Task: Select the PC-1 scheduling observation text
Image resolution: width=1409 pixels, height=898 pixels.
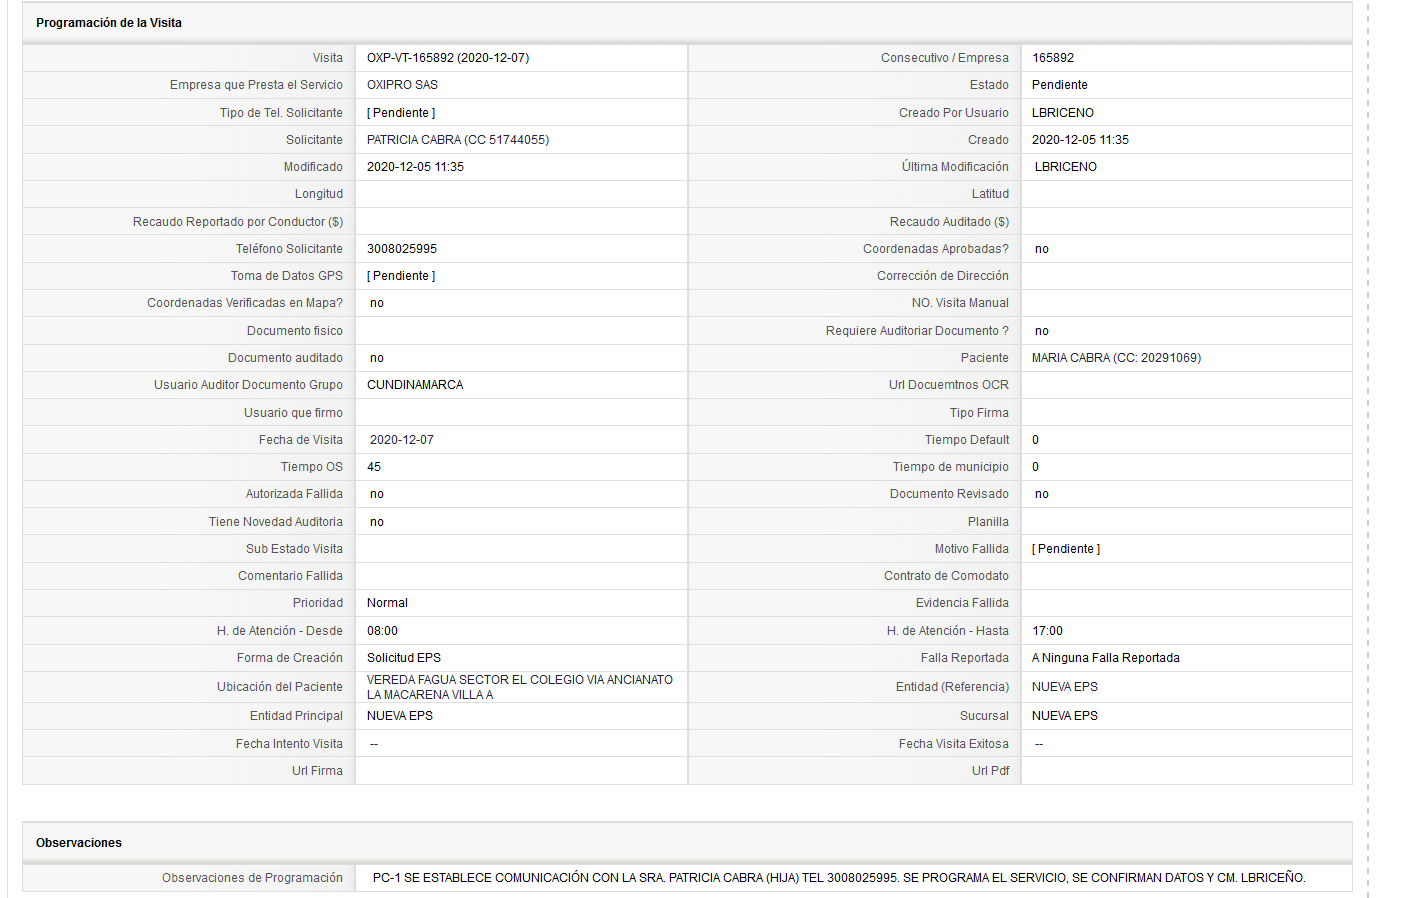Action: (839, 878)
